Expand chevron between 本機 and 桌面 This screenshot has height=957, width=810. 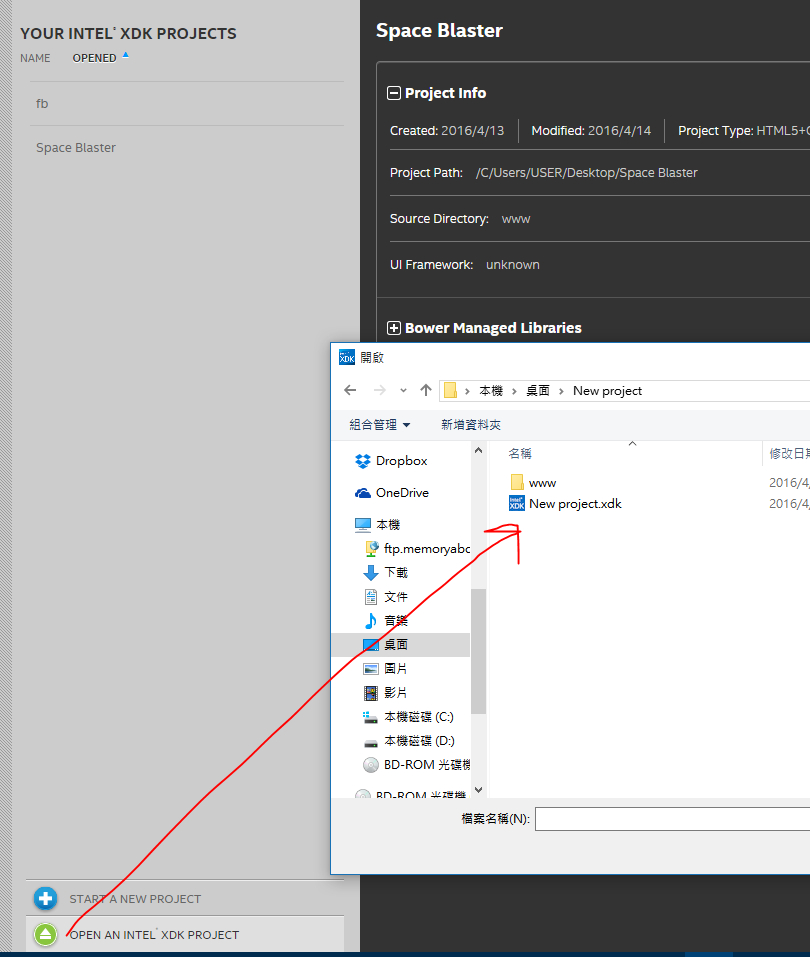click(514, 391)
